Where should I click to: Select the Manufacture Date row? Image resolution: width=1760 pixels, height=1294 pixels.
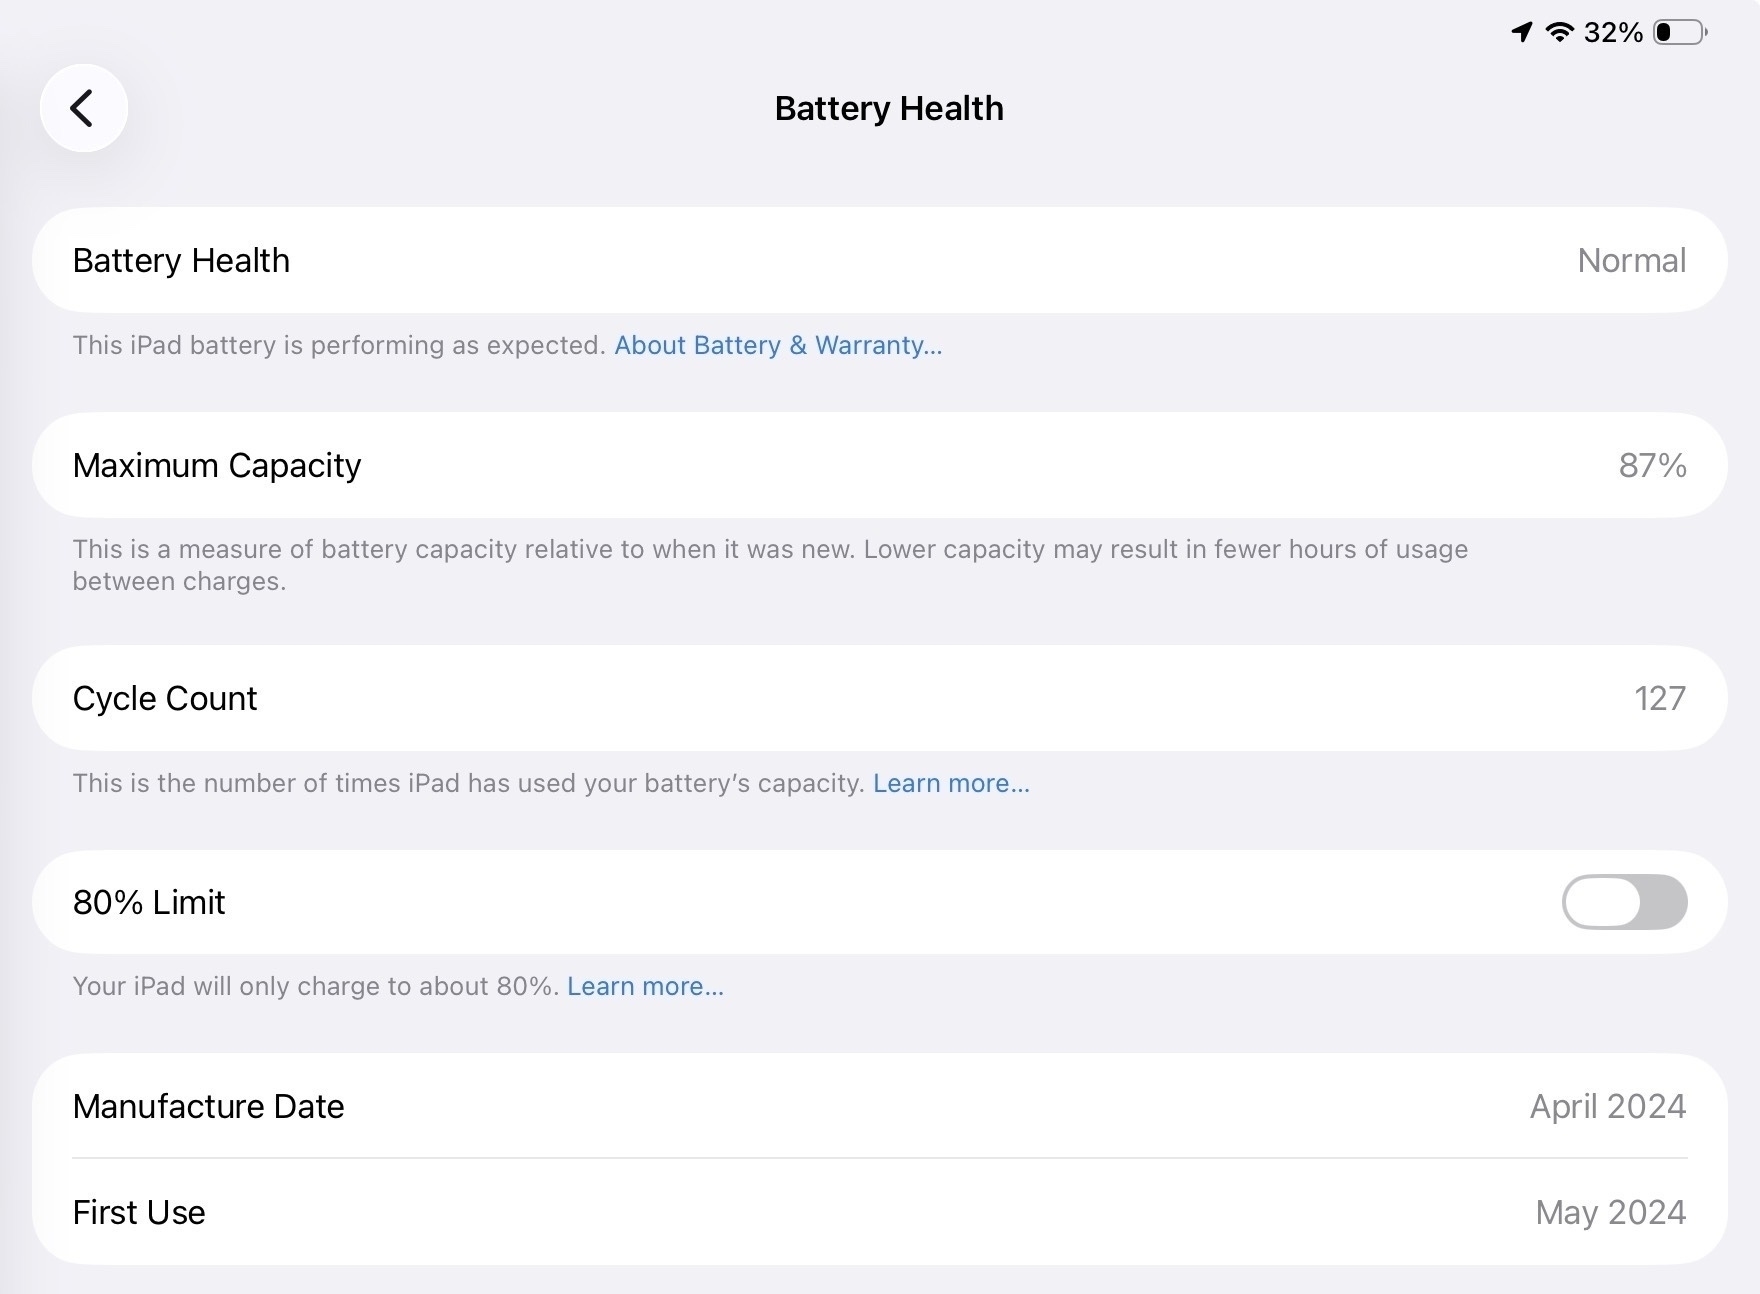[x=880, y=1106]
